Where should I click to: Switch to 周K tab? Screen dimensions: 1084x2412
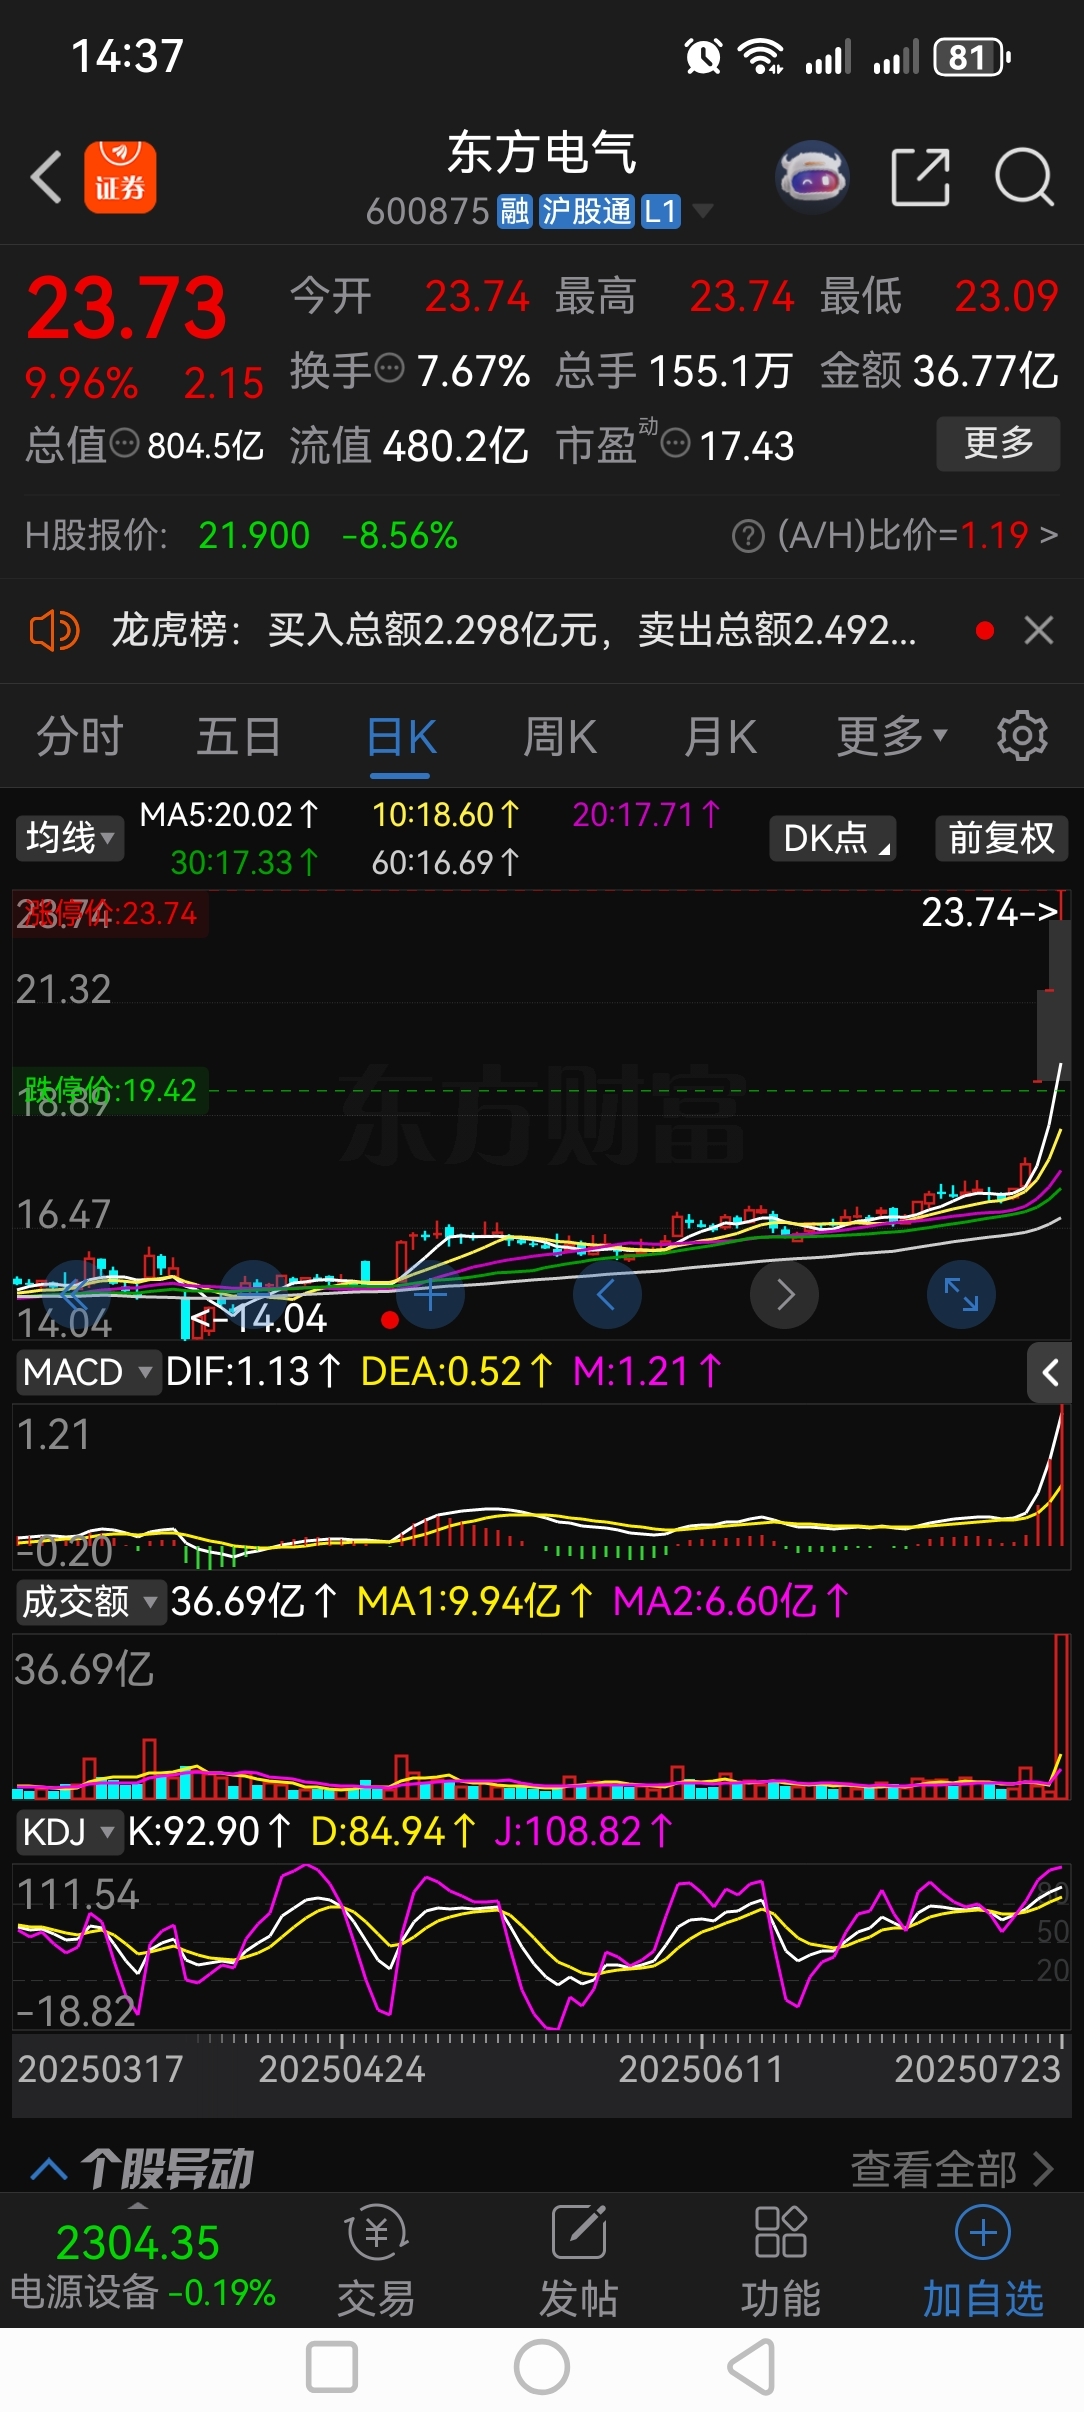560,737
